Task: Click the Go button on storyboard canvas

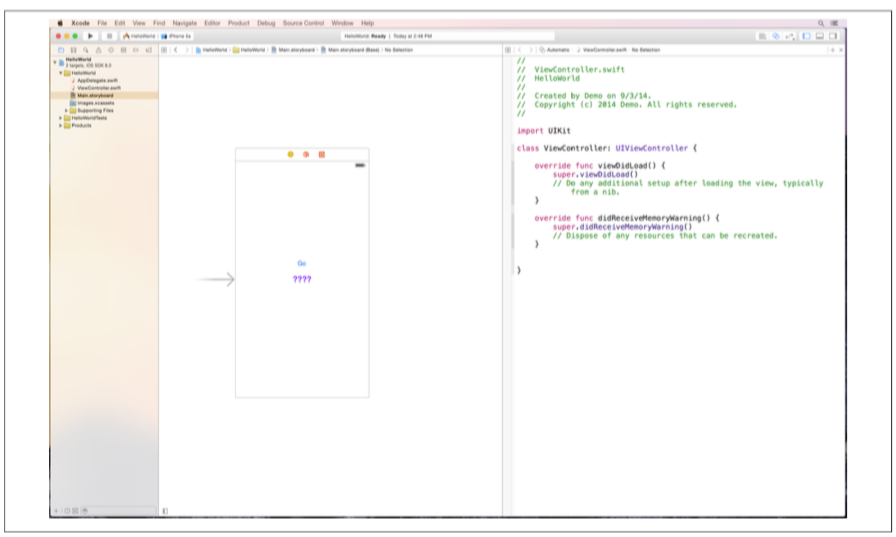Action: pyautogui.click(x=301, y=263)
